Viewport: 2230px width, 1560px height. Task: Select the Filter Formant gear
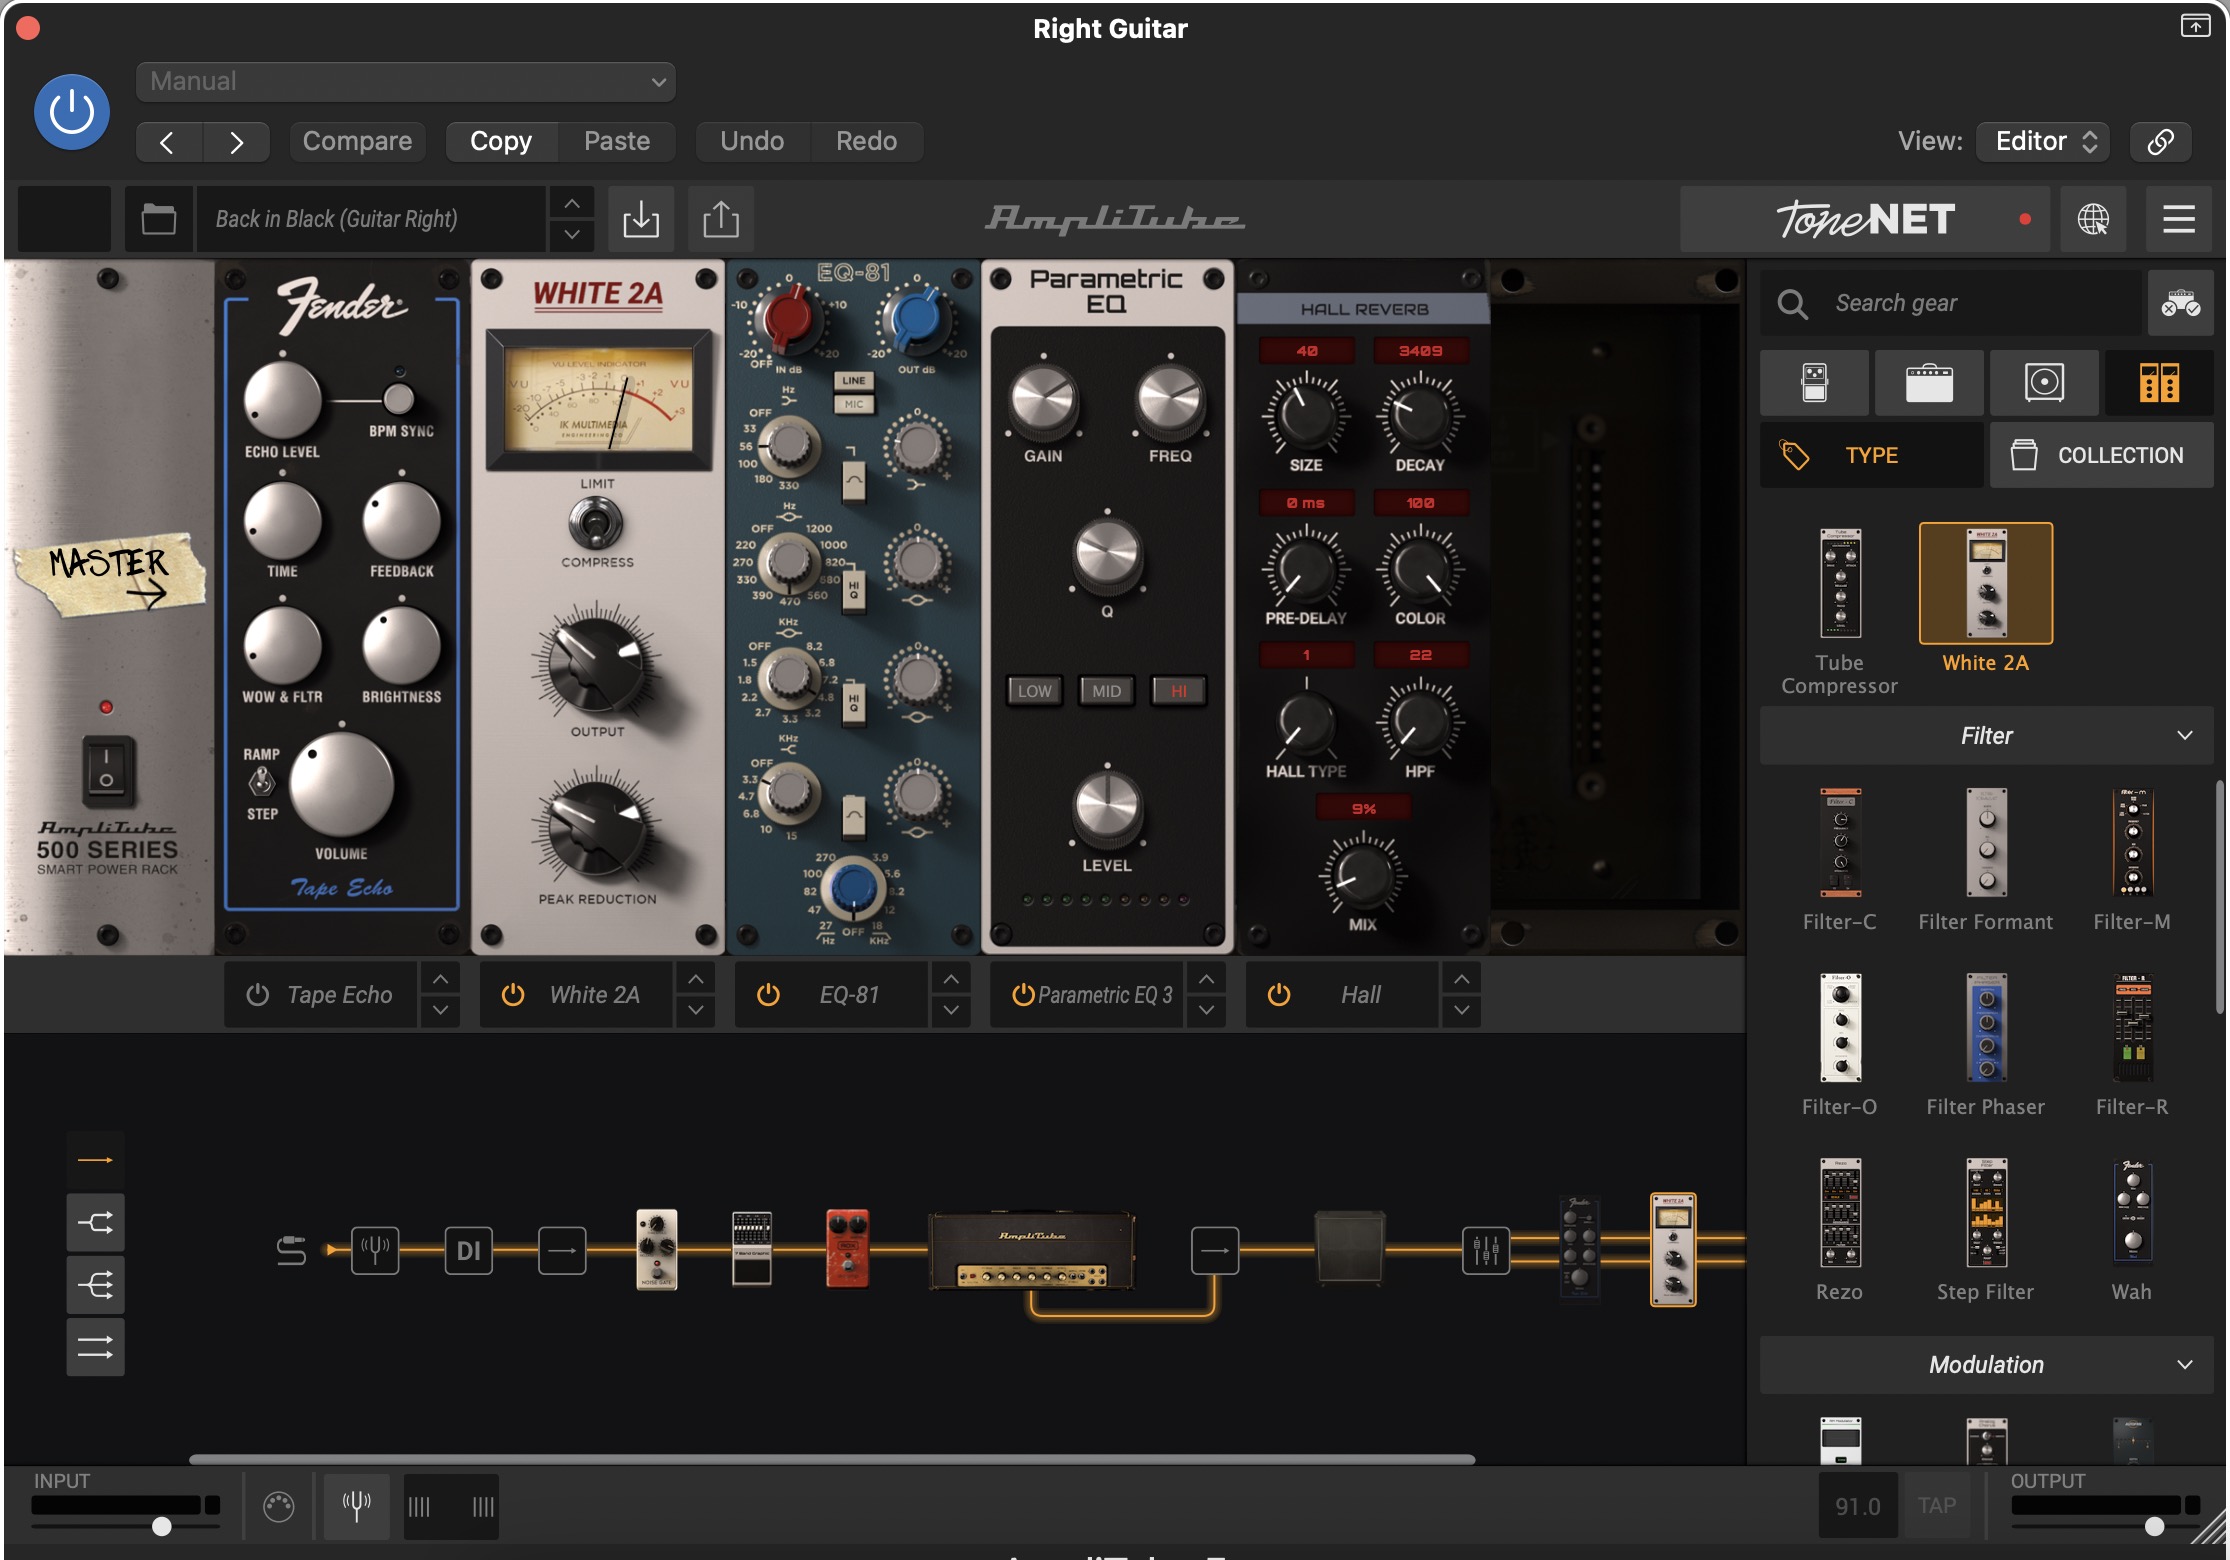1986,843
